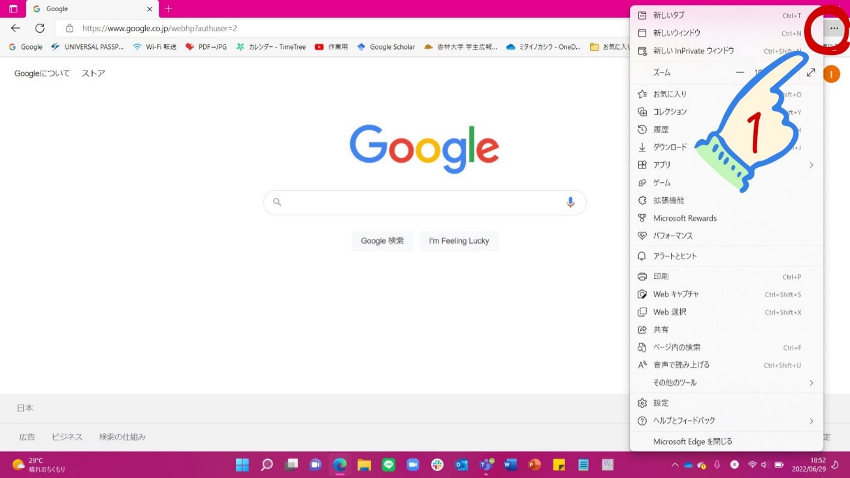Open the taskbar weather widget

pos(39,465)
